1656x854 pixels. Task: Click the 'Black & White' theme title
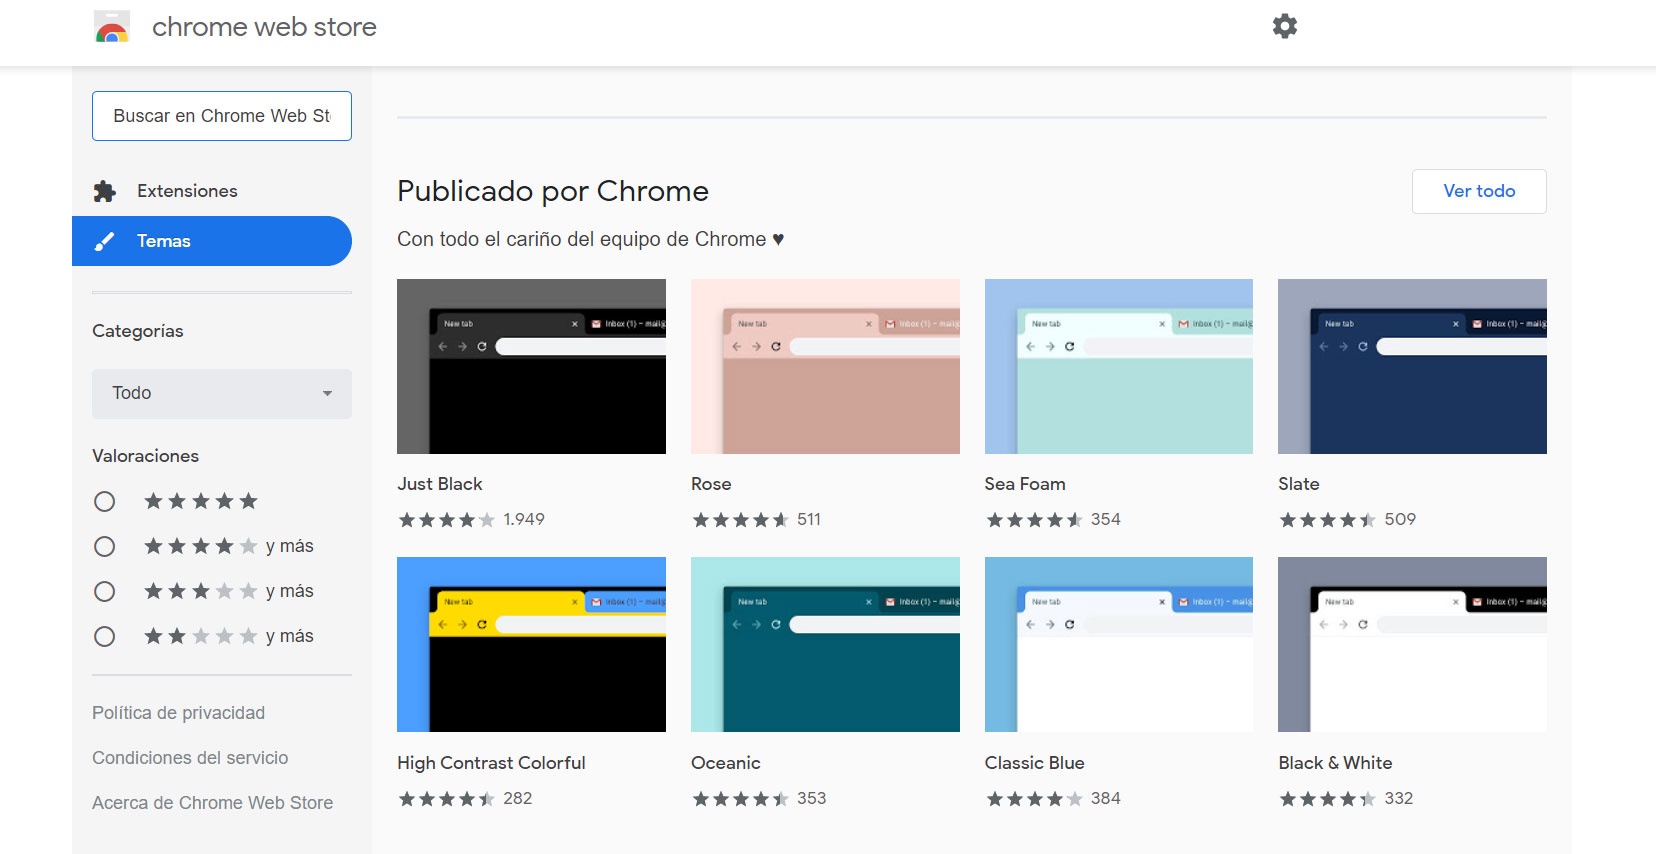(x=1335, y=763)
